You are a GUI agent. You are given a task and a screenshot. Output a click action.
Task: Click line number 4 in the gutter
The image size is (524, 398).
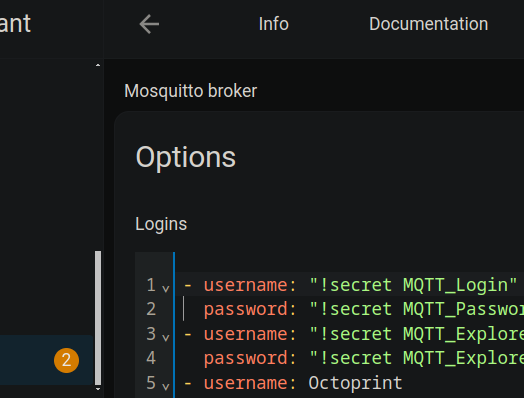point(151,358)
